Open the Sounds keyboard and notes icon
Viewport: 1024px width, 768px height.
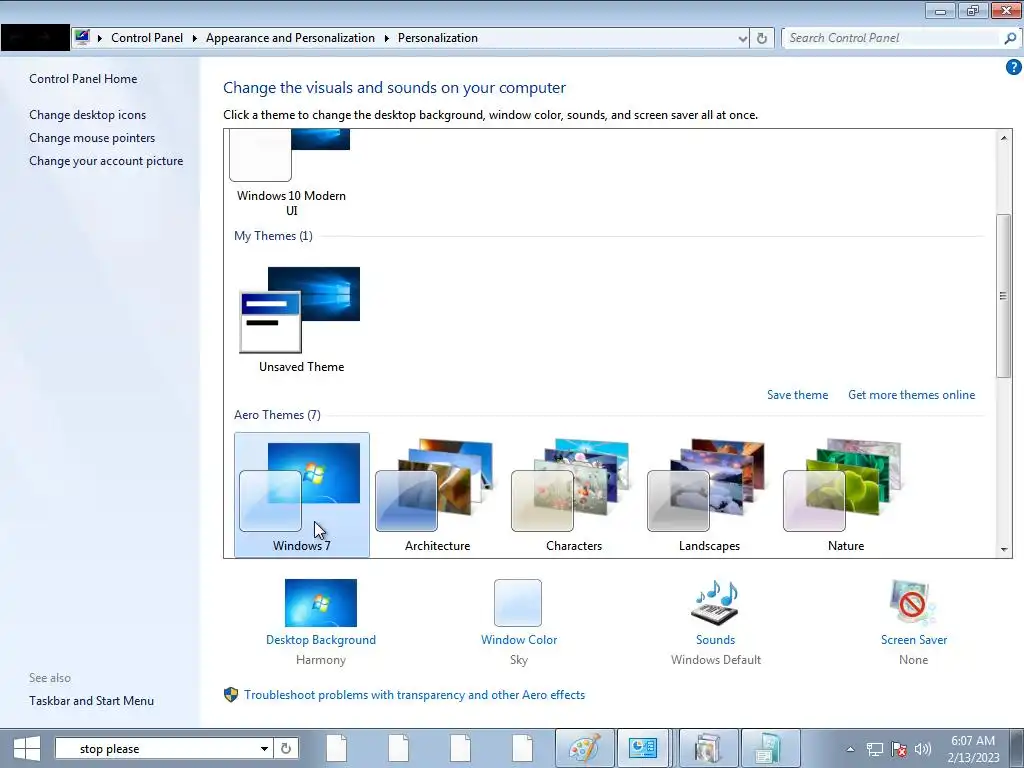[x=715, y=603]
